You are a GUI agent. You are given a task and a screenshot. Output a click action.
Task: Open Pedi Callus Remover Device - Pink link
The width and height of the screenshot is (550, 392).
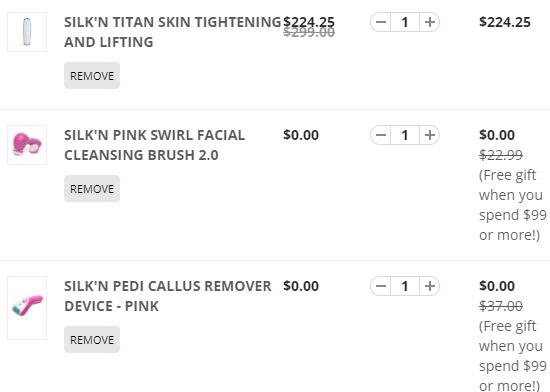tap(168, 296)
